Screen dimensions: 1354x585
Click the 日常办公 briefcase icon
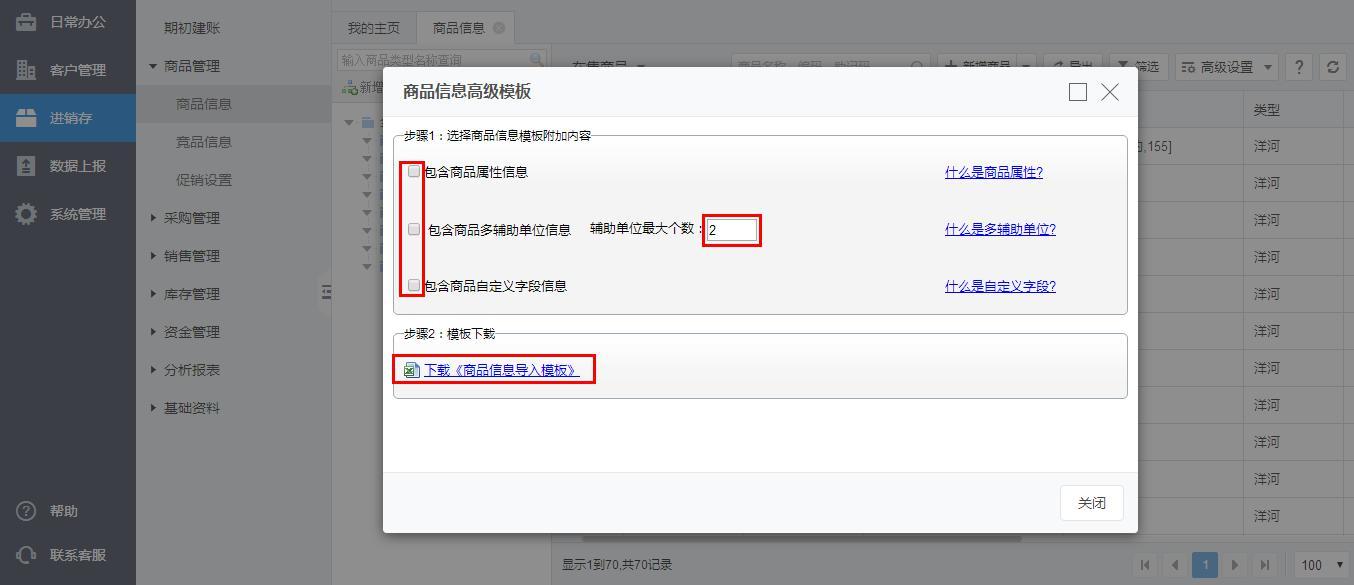click(x=26, y=22)
